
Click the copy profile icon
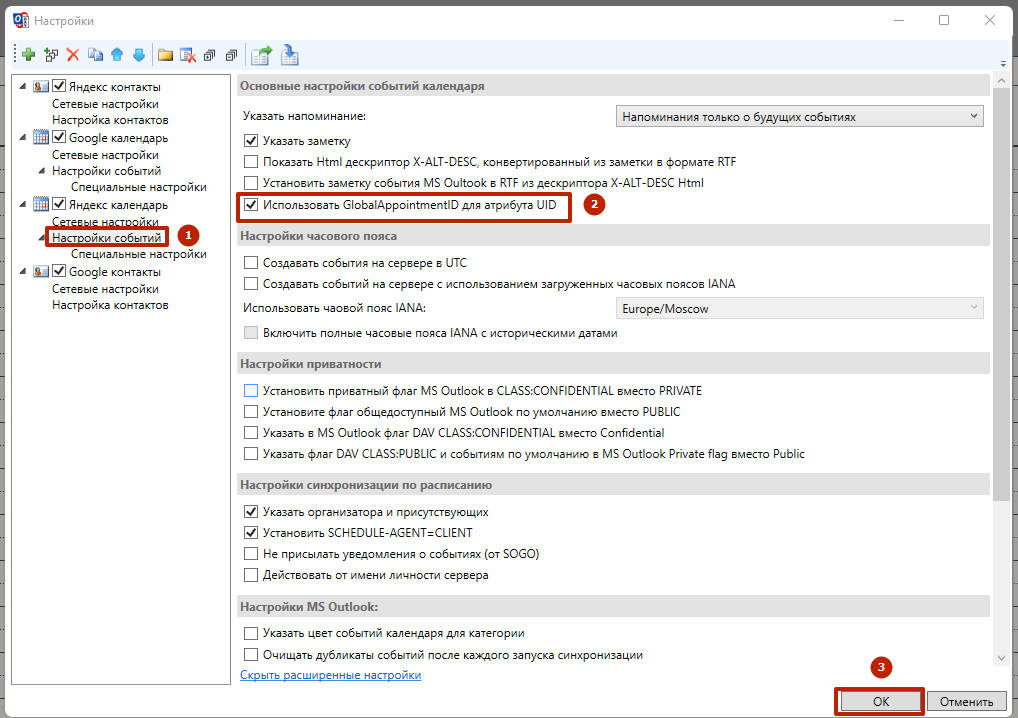(95, 55)
